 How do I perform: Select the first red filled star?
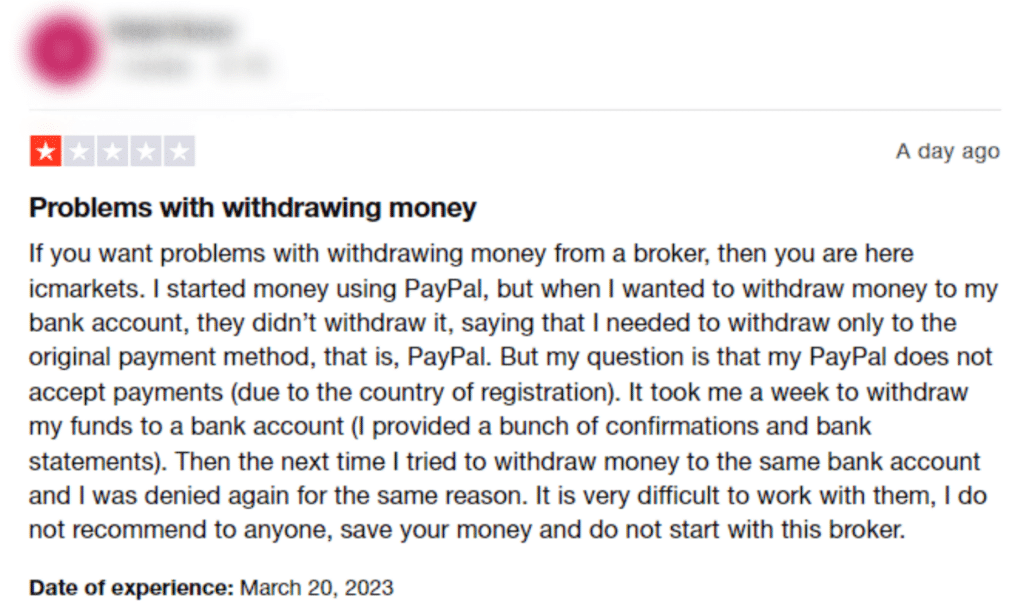[46, 152]
